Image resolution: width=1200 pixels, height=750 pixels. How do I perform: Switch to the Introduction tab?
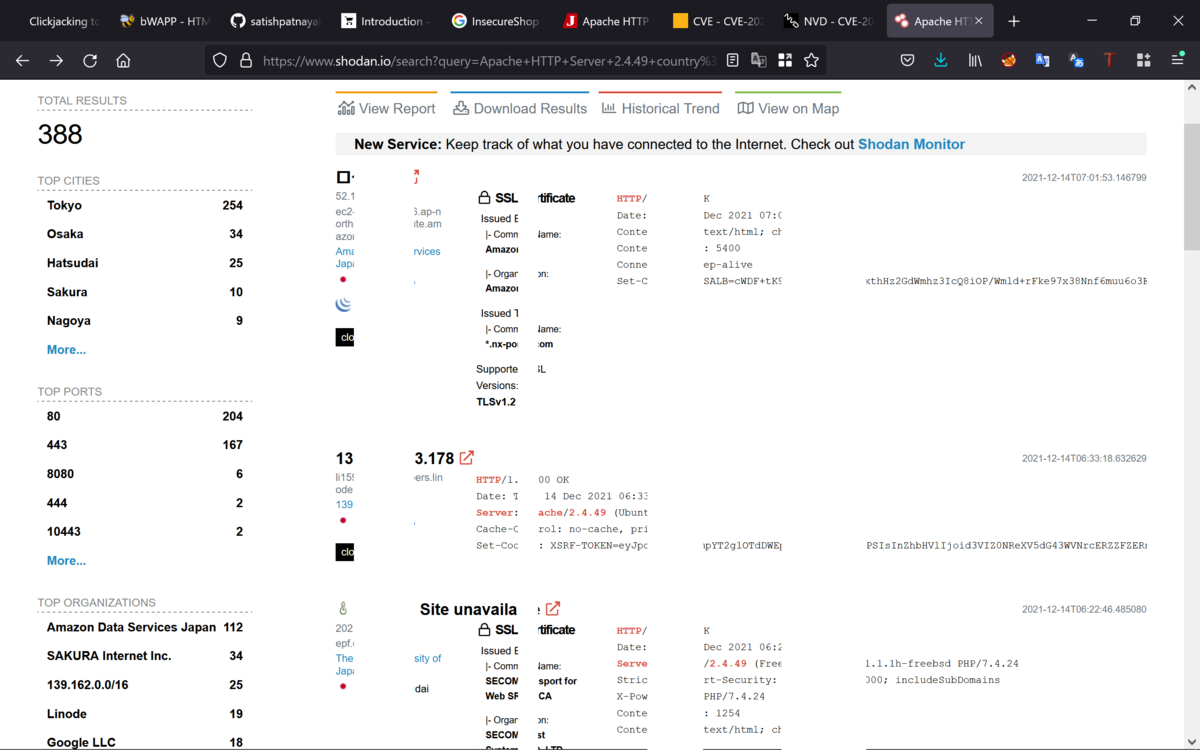coord(386,21)
